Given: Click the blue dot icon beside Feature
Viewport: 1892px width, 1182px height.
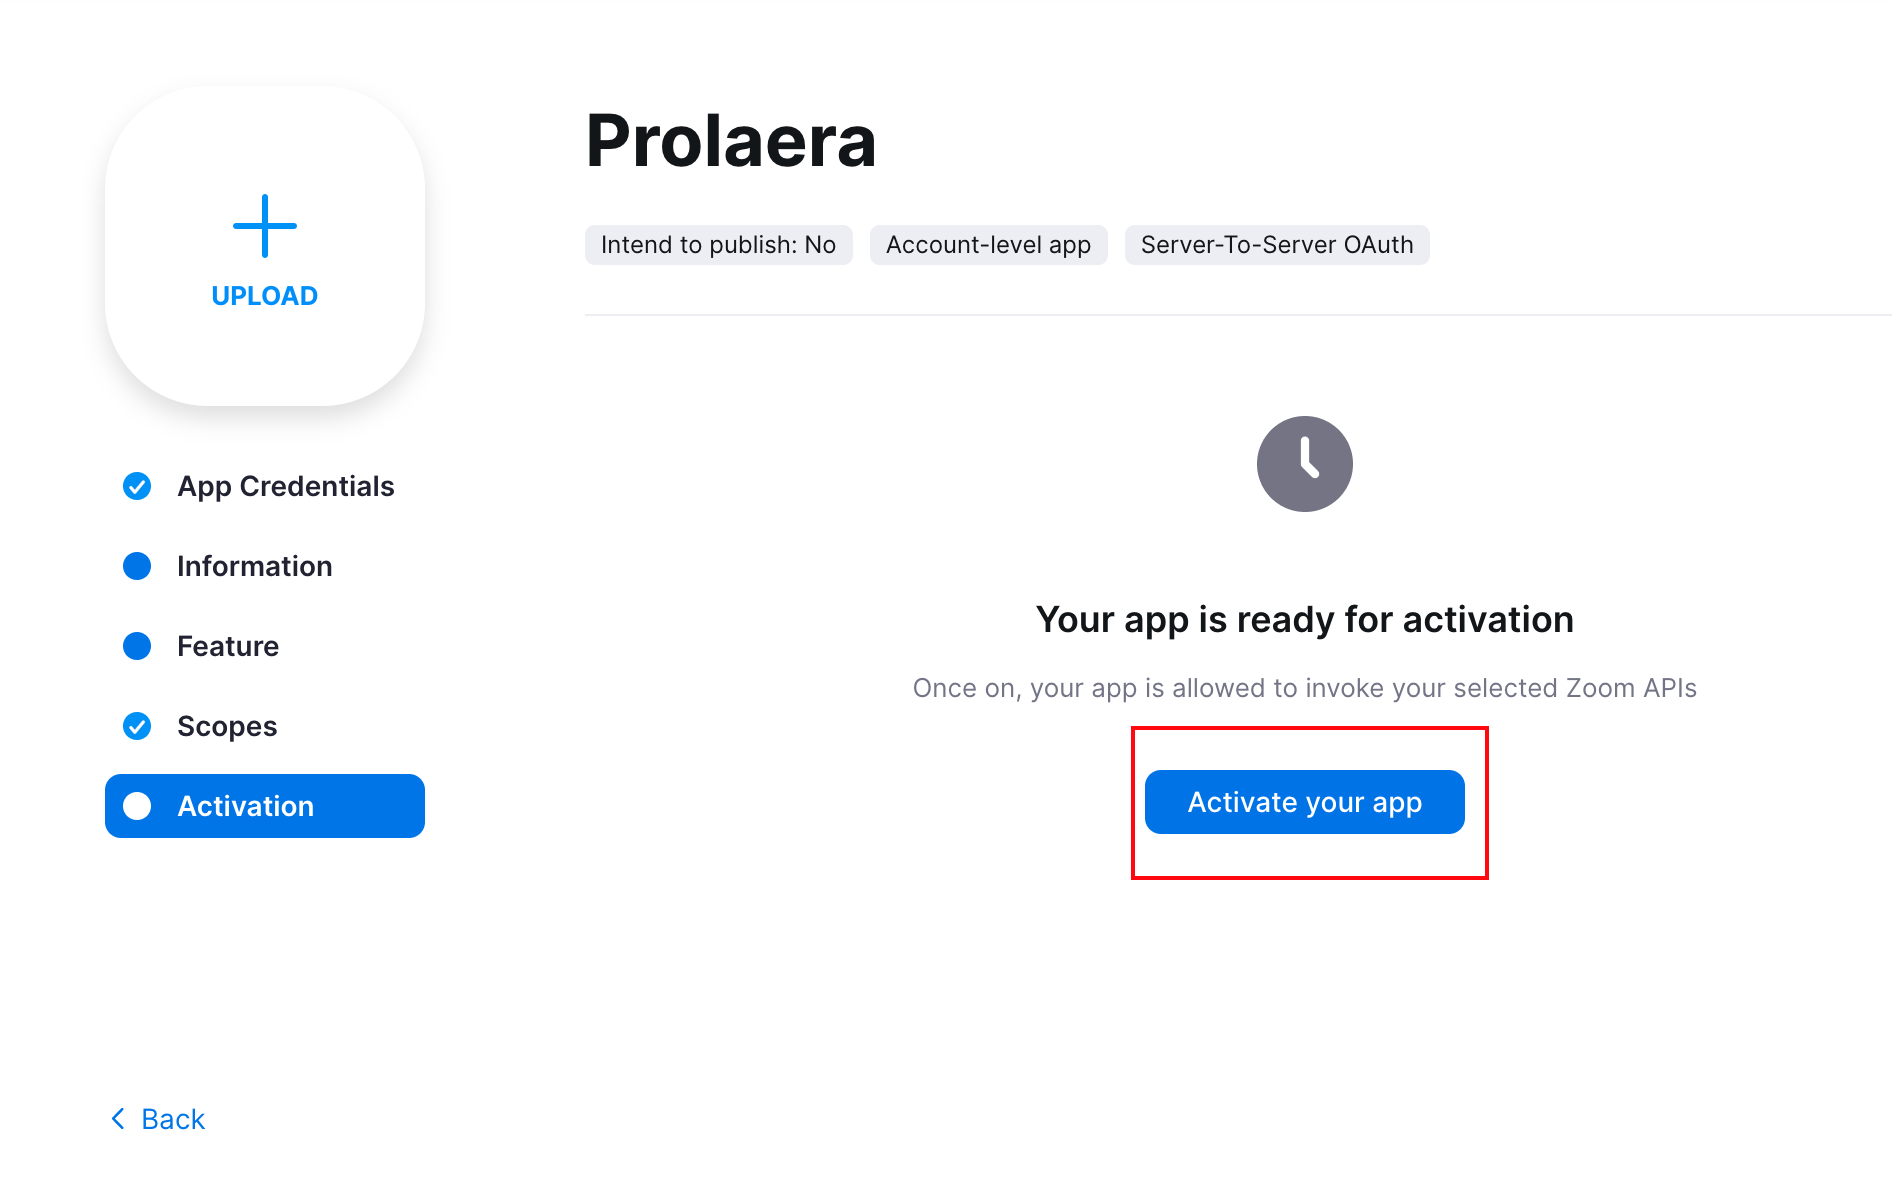Looking at the screenshot, I should [136, 646].
